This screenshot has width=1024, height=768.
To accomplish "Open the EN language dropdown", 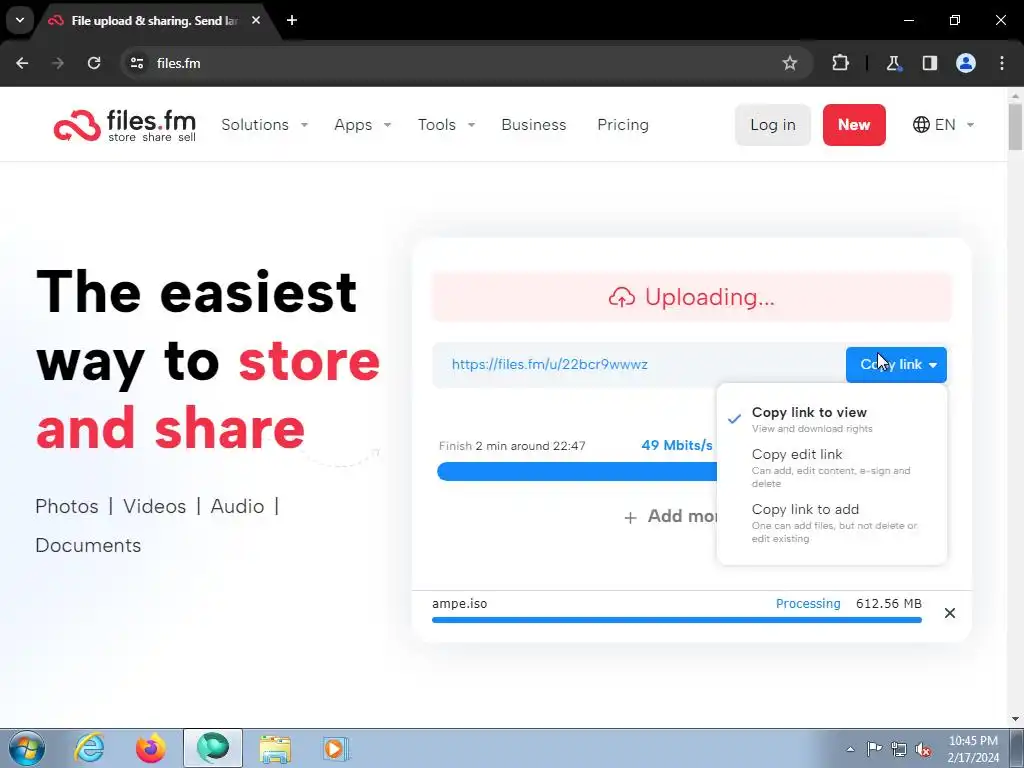I will pos(944,125).
